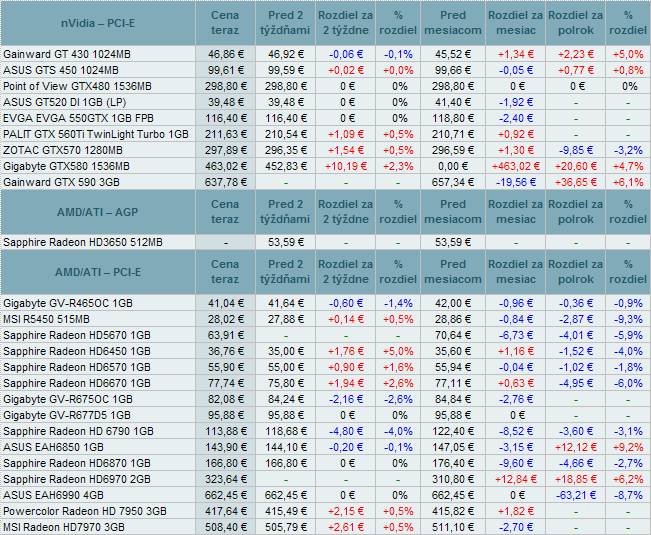Image resolution: width=651 pixels, height=535 pixels.
Task: Click 53,59 € two-weeks-ago price for HD3650
Action: tap(286, 242)
